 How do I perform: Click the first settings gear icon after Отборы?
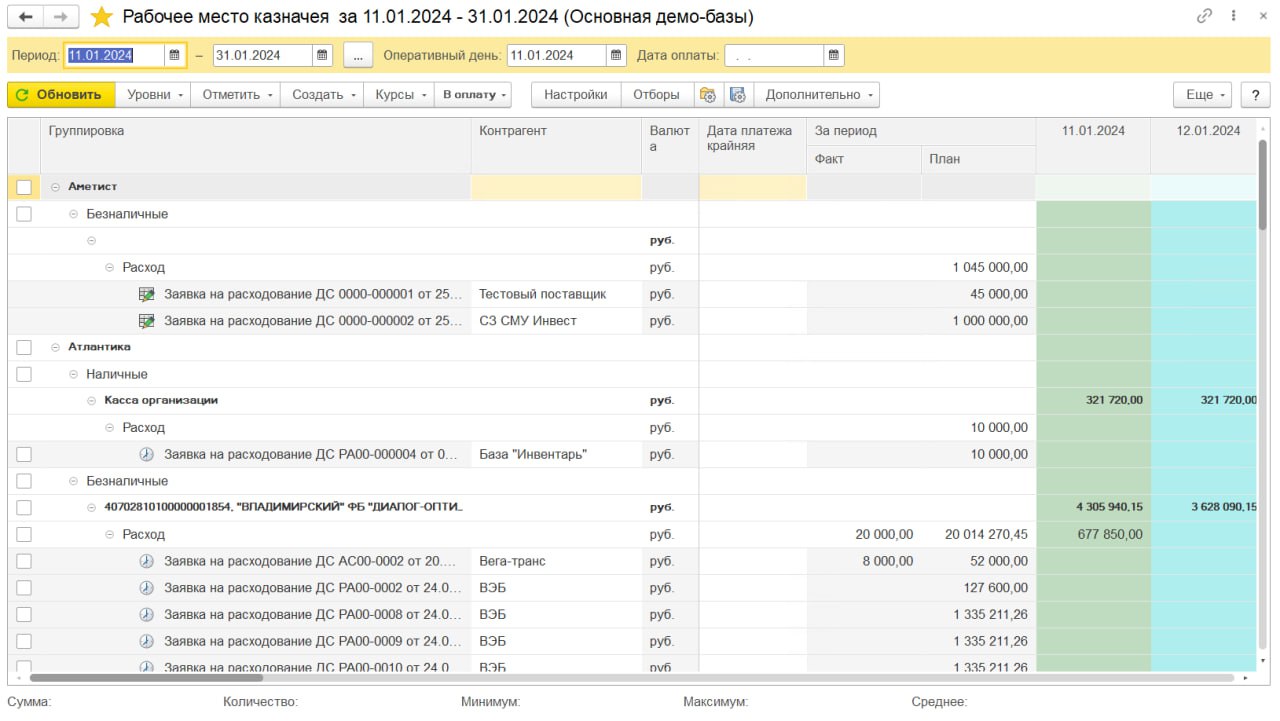coord(708,95)
